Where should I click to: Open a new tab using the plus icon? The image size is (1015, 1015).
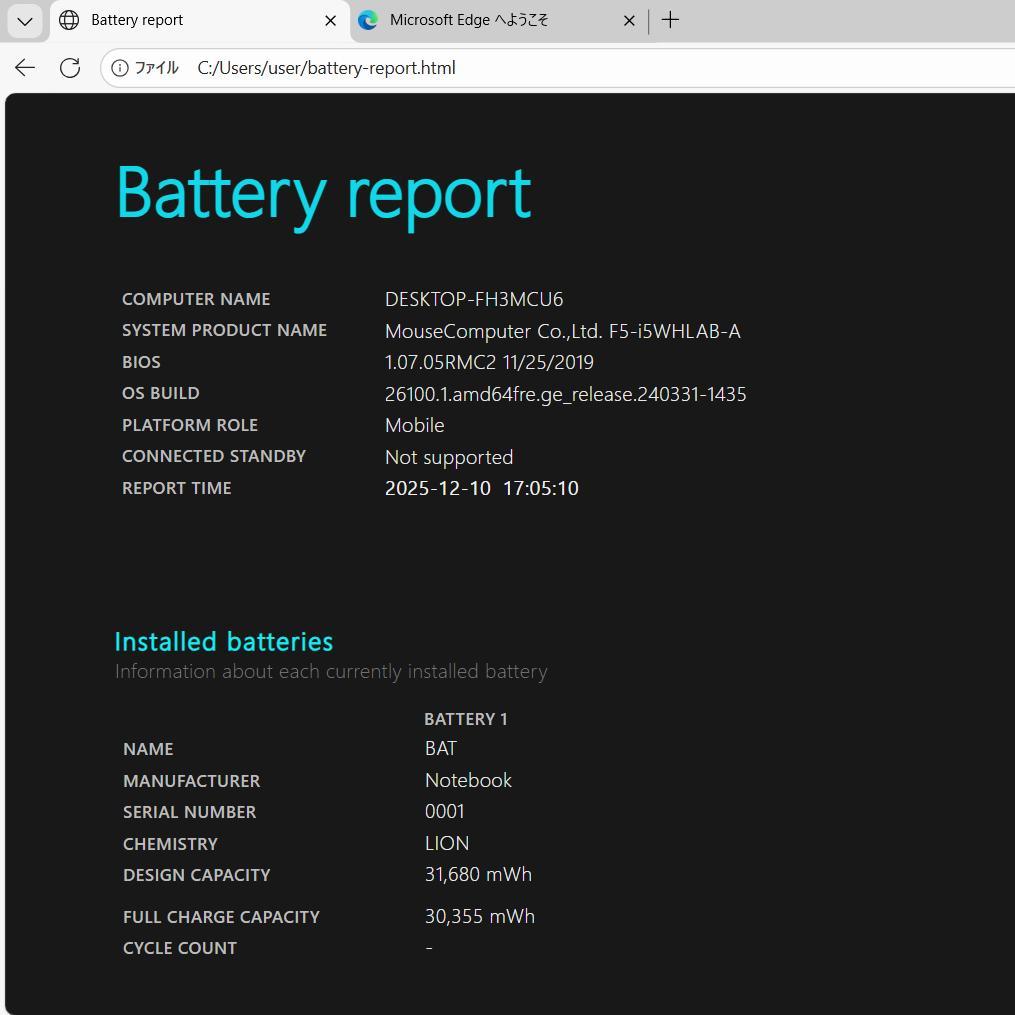(x=670, y=19)
